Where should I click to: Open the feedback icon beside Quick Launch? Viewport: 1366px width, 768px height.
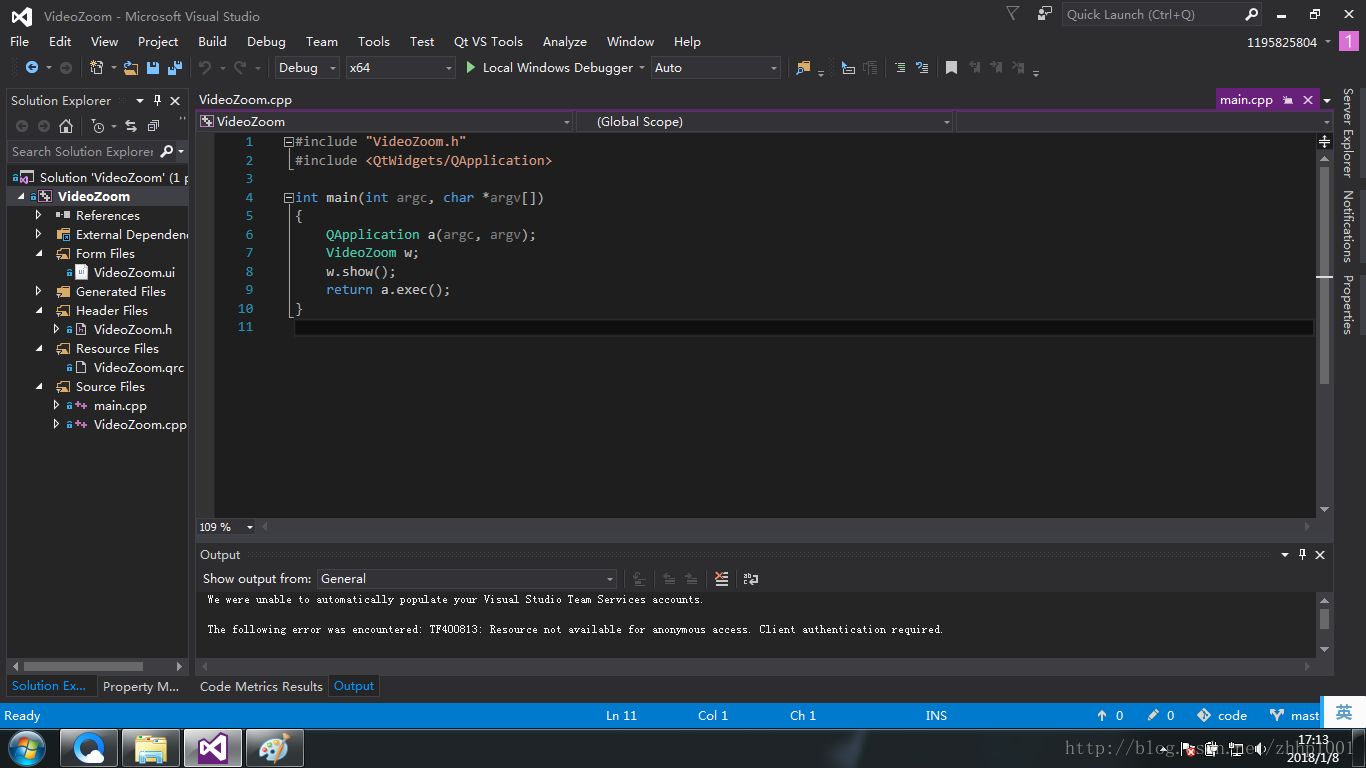[x=1044, y=14]
